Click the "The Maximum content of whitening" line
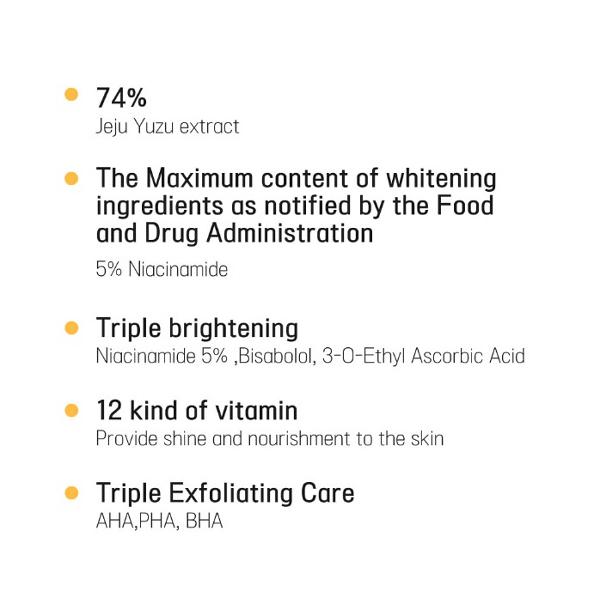This screenshot has width=600, height=600. 296,180
